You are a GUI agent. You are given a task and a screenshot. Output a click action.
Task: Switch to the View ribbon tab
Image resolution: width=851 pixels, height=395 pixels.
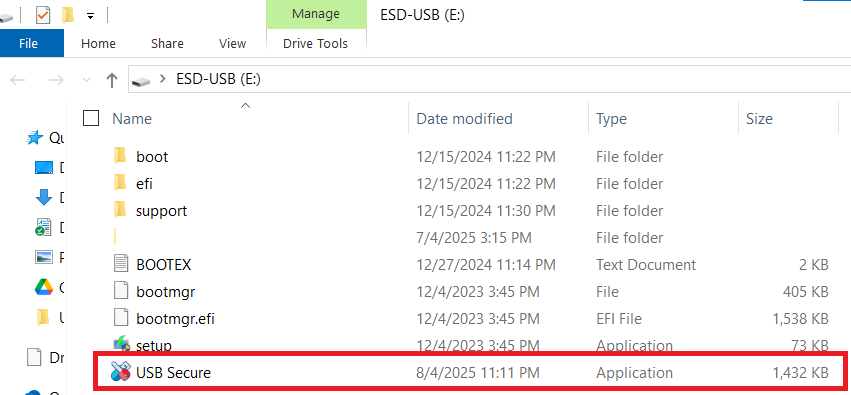pos(232,43)
